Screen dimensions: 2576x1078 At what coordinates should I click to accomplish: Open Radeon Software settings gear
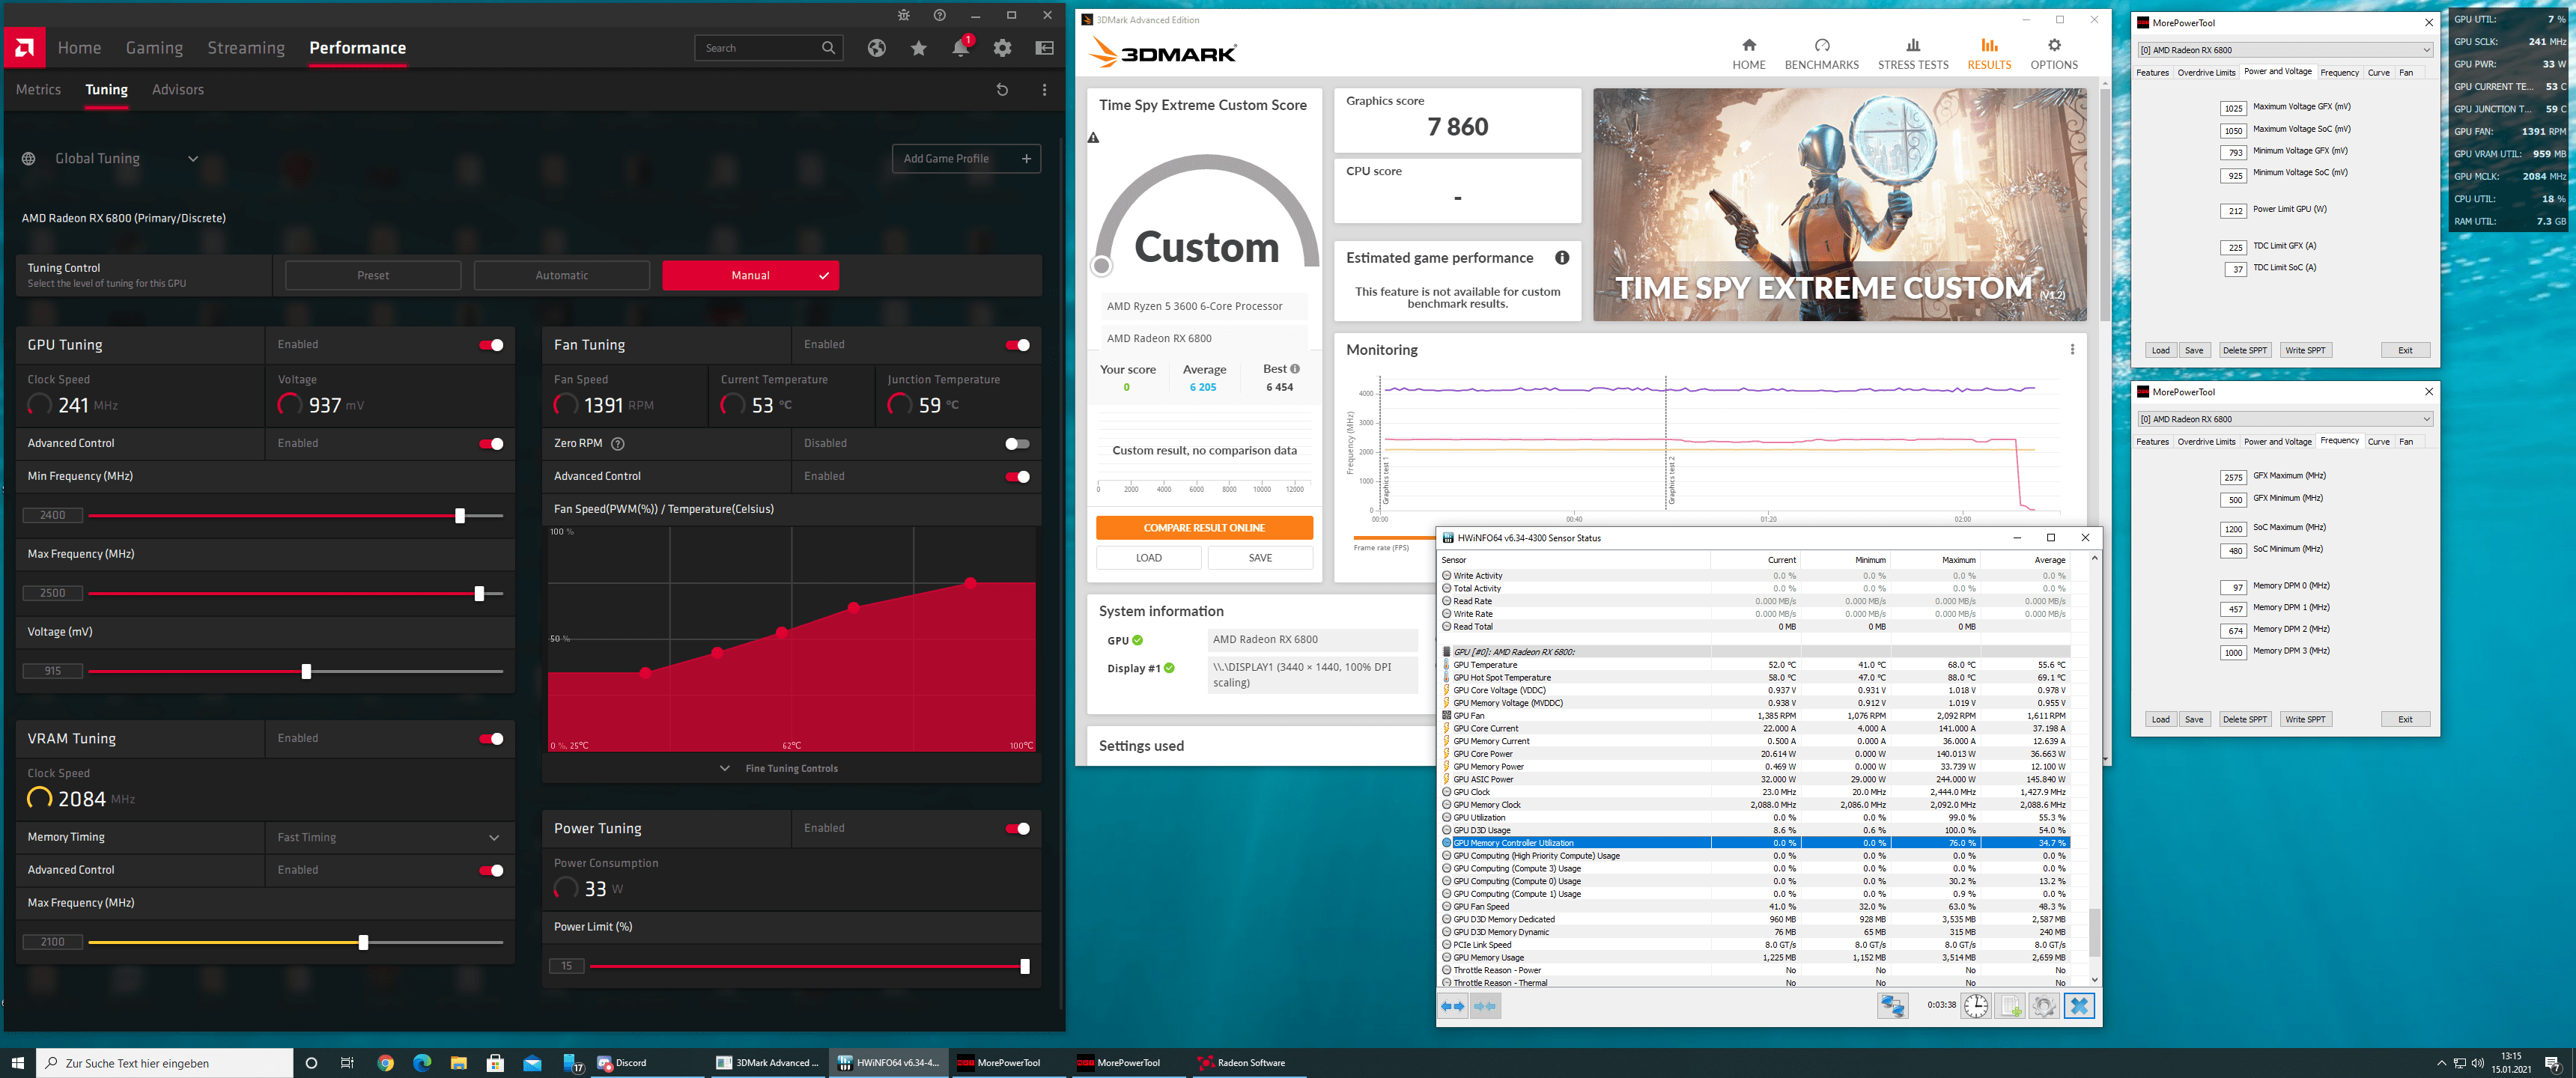click(1002, 48)
